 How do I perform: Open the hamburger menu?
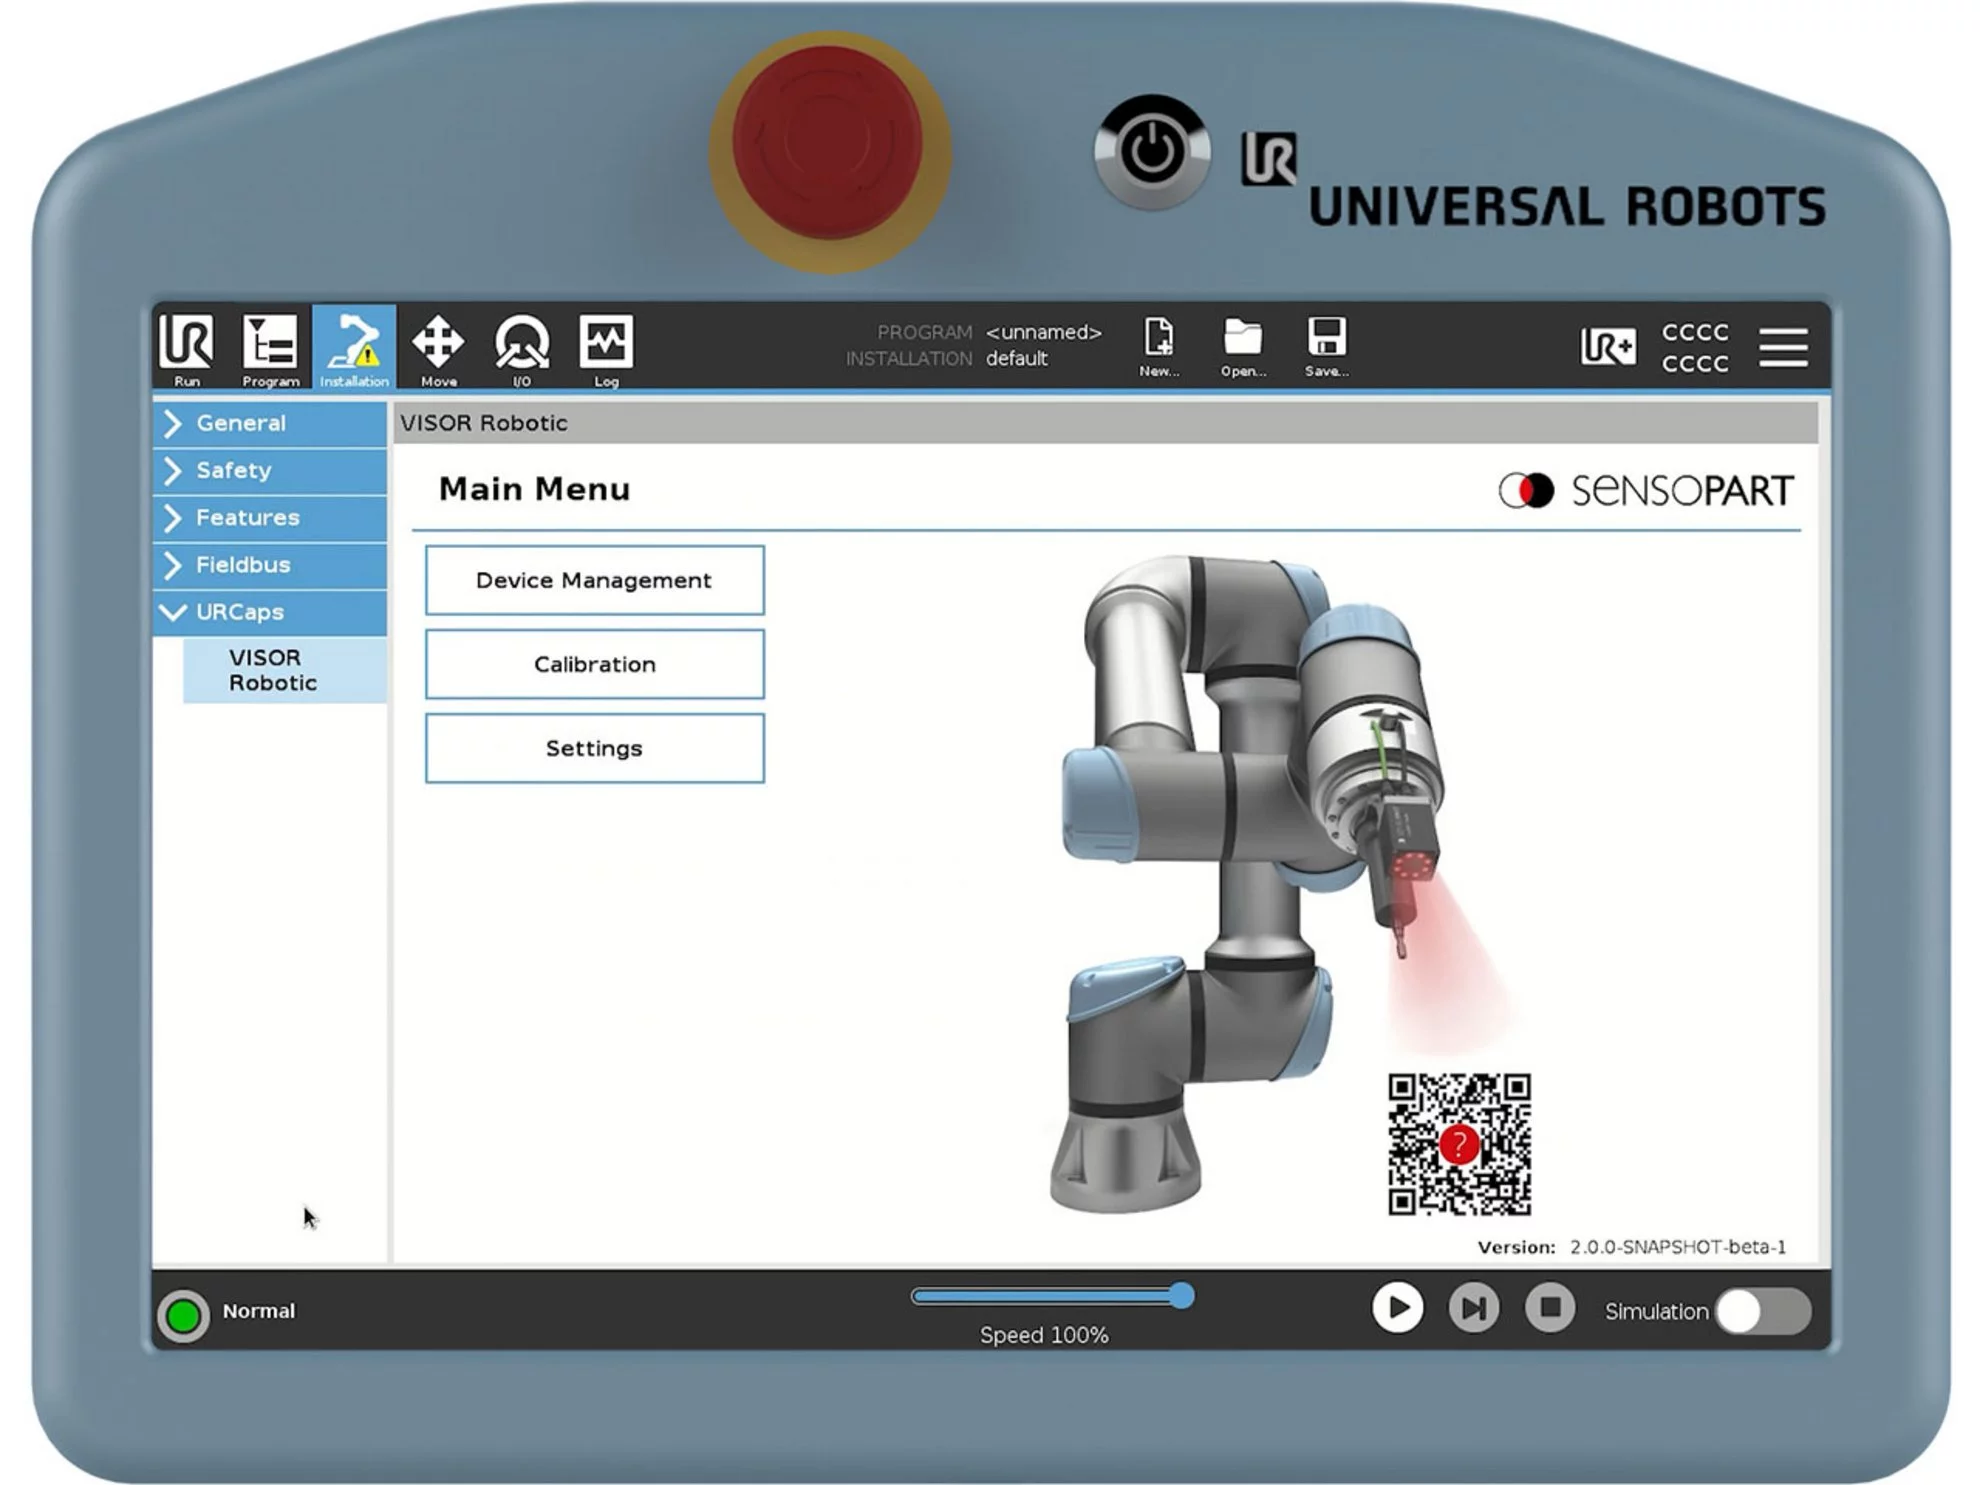click(x=1783, y=347)
